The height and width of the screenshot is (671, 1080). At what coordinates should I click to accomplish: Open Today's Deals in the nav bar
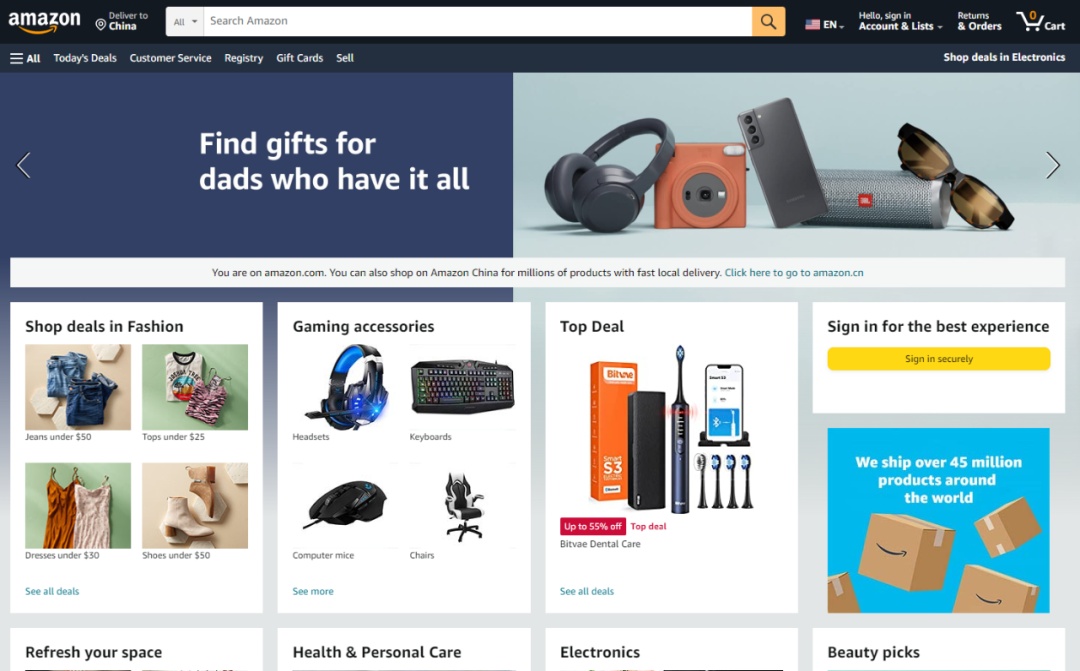pos(85,59)
